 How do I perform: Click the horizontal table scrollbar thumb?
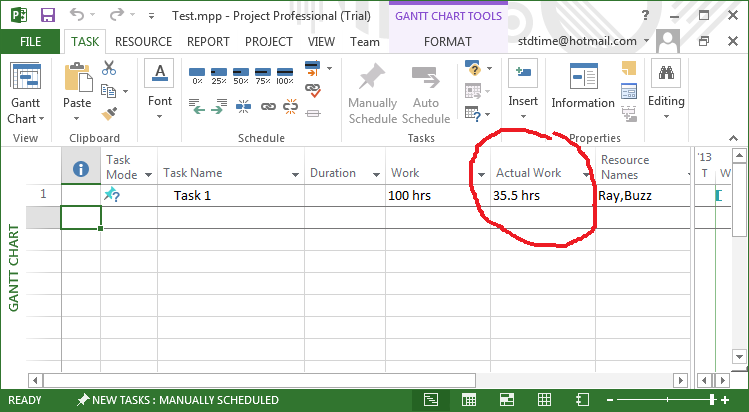point(259,380)
